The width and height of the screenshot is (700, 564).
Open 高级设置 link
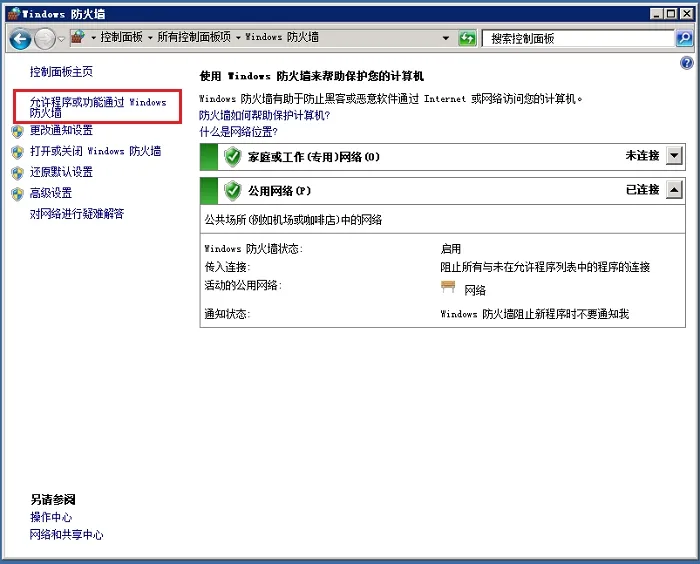[50, 193]
